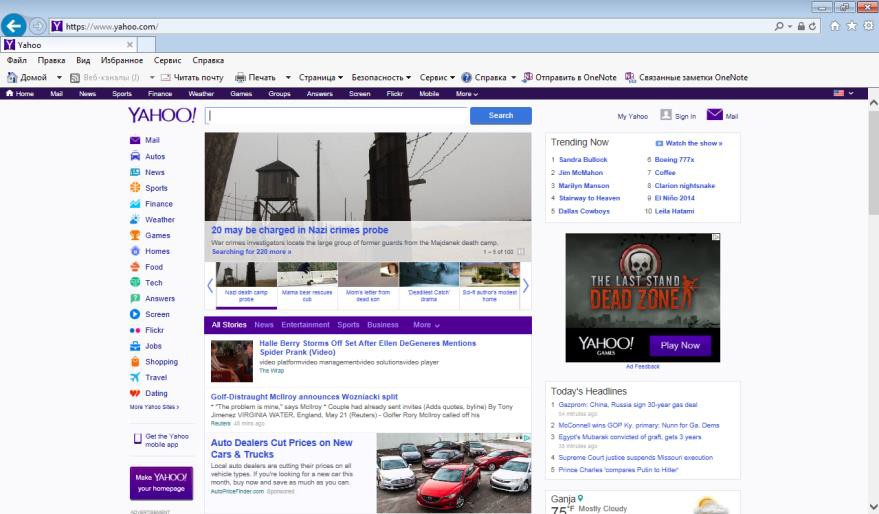Image resolution: width=879 pixels, height=514 pixels.
Task: Click the Печать printer icon
Action: coord(240,77)
